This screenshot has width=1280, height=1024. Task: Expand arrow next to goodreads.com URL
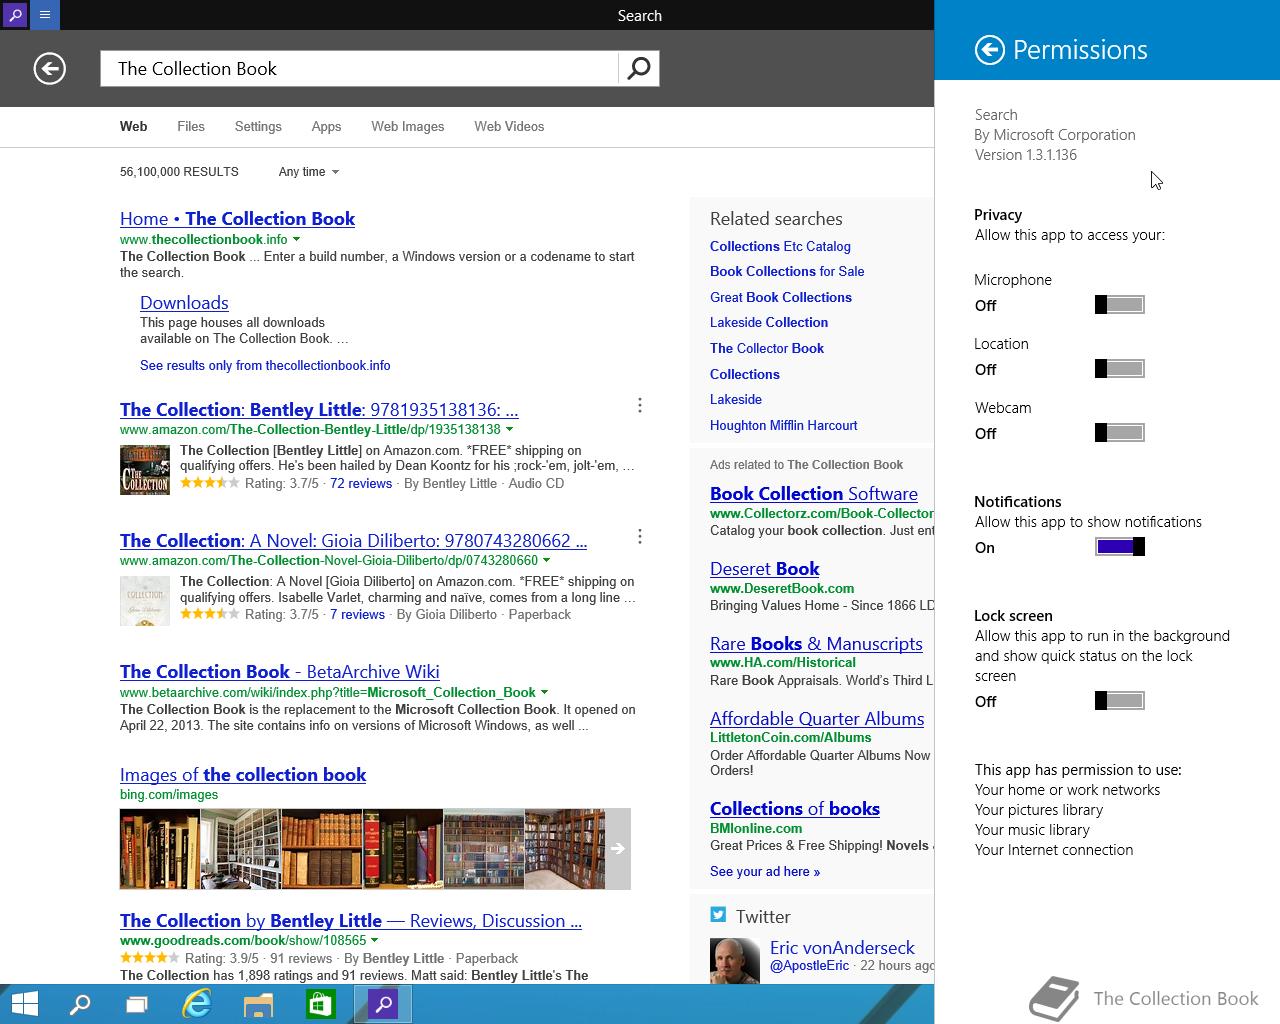tap(375, 941)
